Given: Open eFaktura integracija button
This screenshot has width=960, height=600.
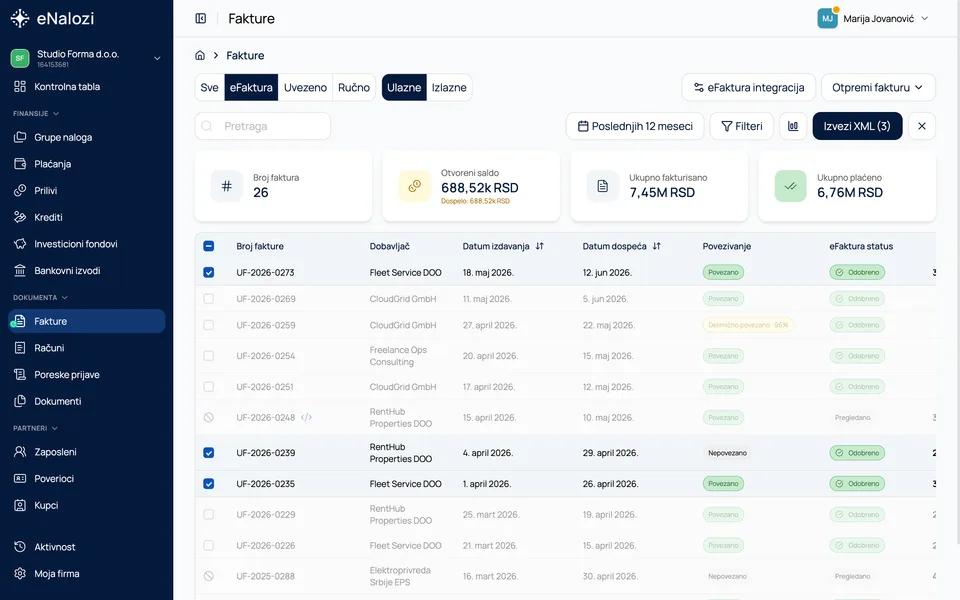Looking at the screenshot, I should coord(748,88).
